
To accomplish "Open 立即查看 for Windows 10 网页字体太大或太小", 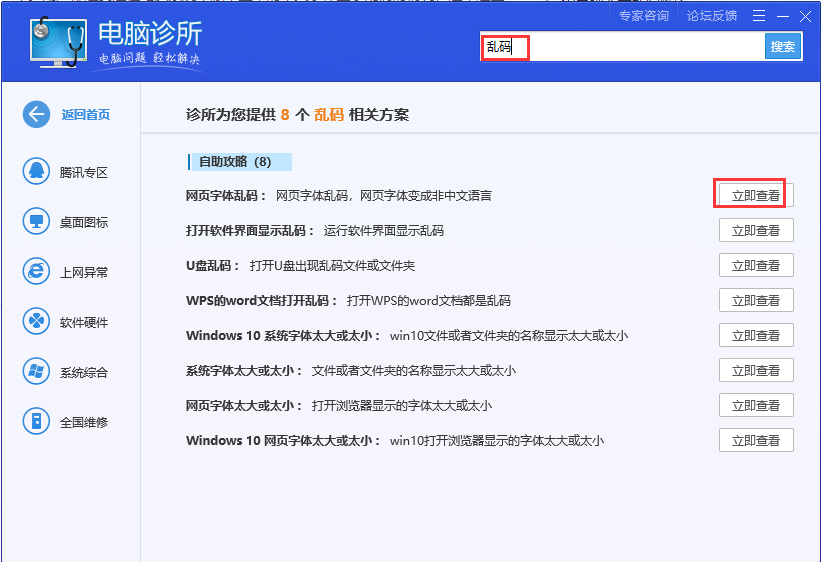I will 755,441.
